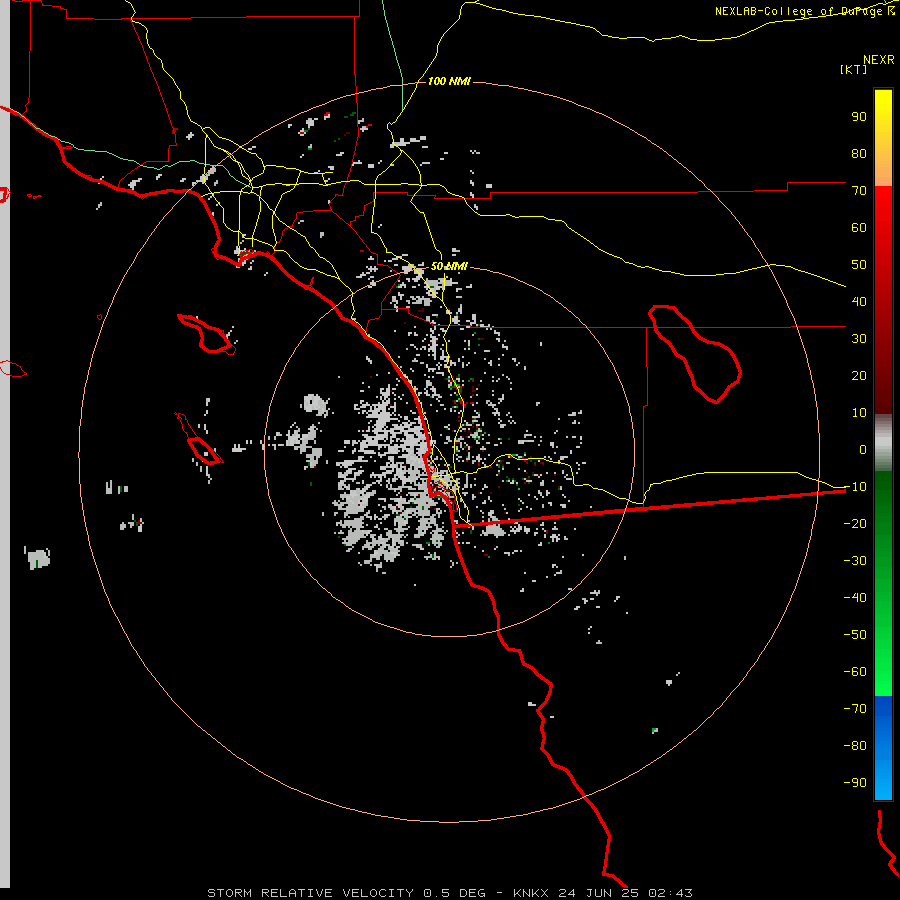Select the -10 value on velocity scale
Image resolution: width=900 pixels, height=900 pixels.
[855, 487]
